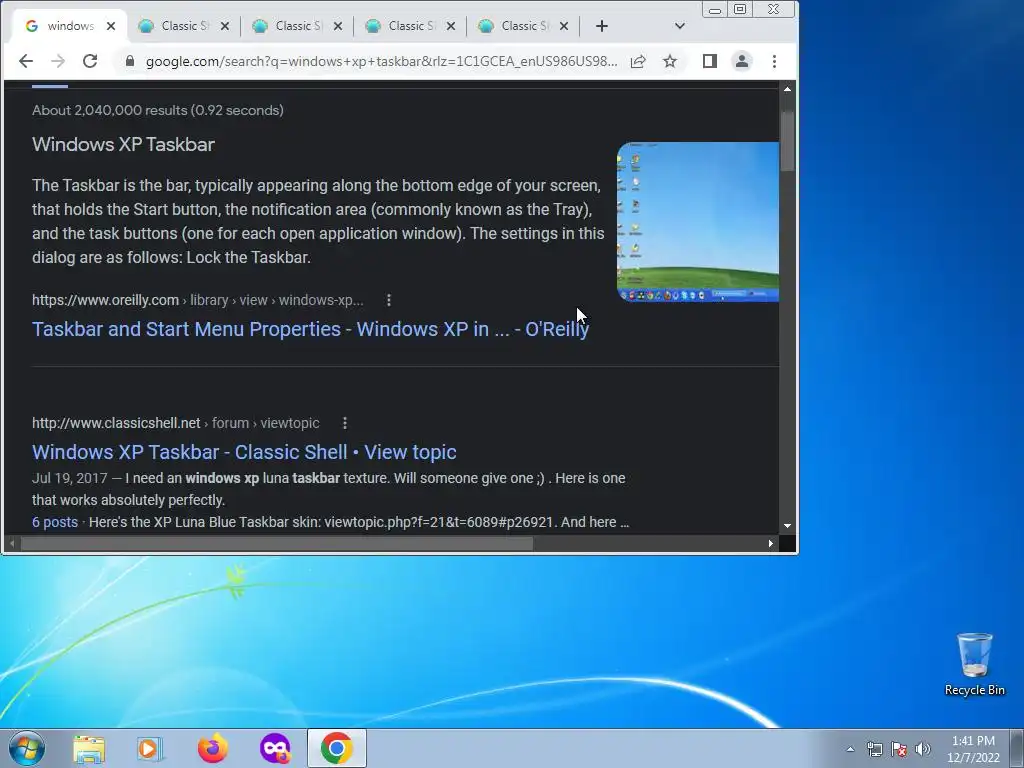
Task: Open the purple masked browser taskbar icon
Action: (x=274, y=748)
